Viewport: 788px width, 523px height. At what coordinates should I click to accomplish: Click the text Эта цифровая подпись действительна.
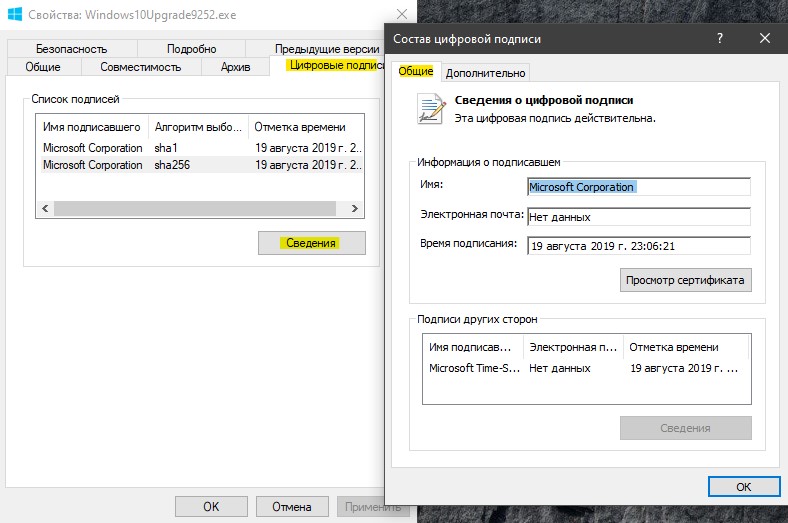tap(555, 119)
